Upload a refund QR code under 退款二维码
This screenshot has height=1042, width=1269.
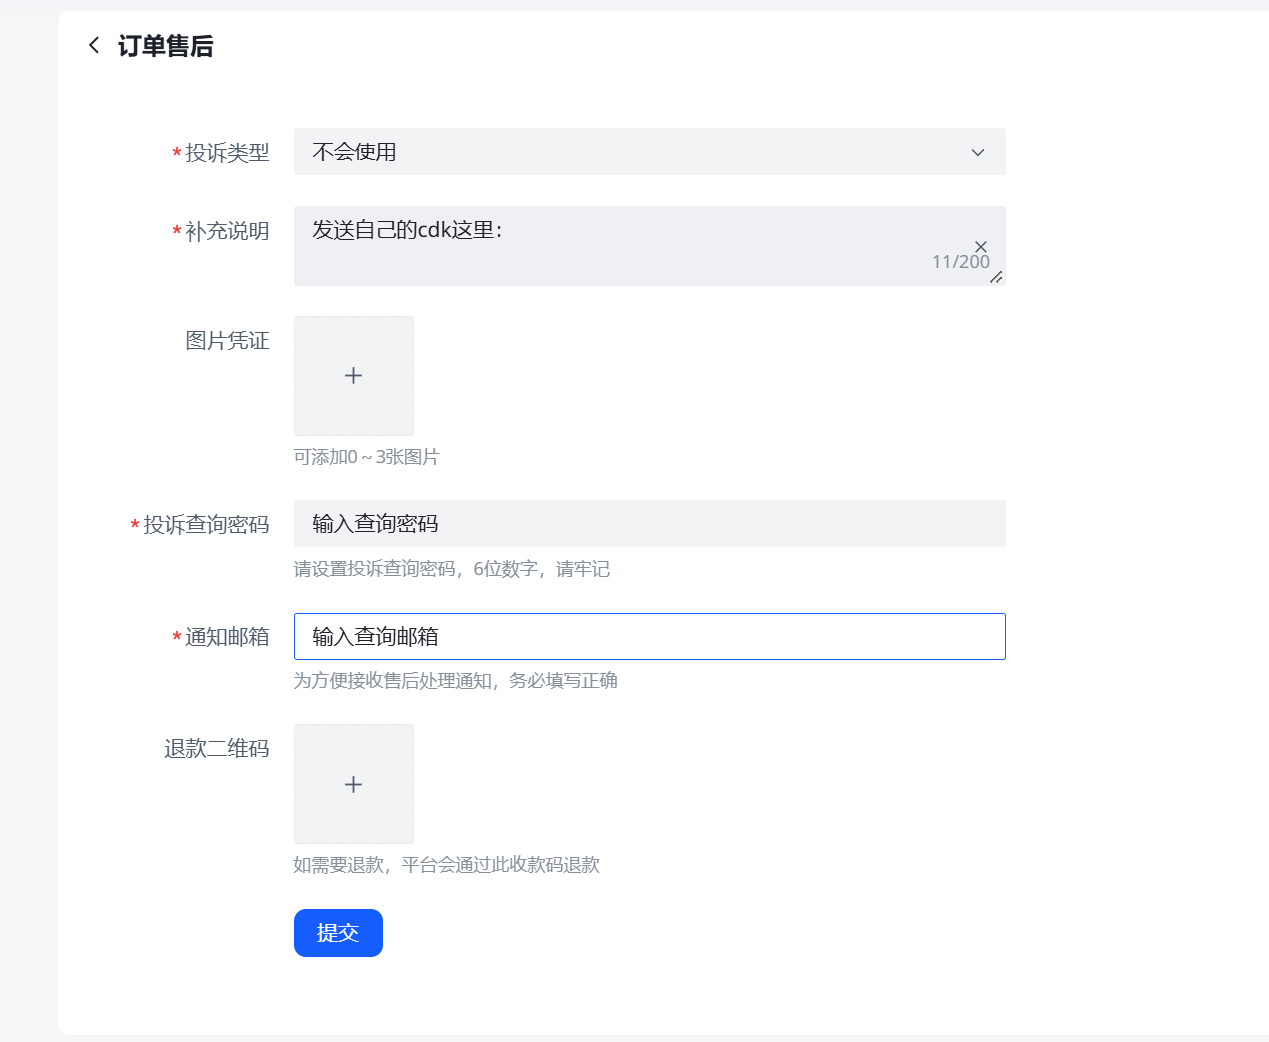354,784
